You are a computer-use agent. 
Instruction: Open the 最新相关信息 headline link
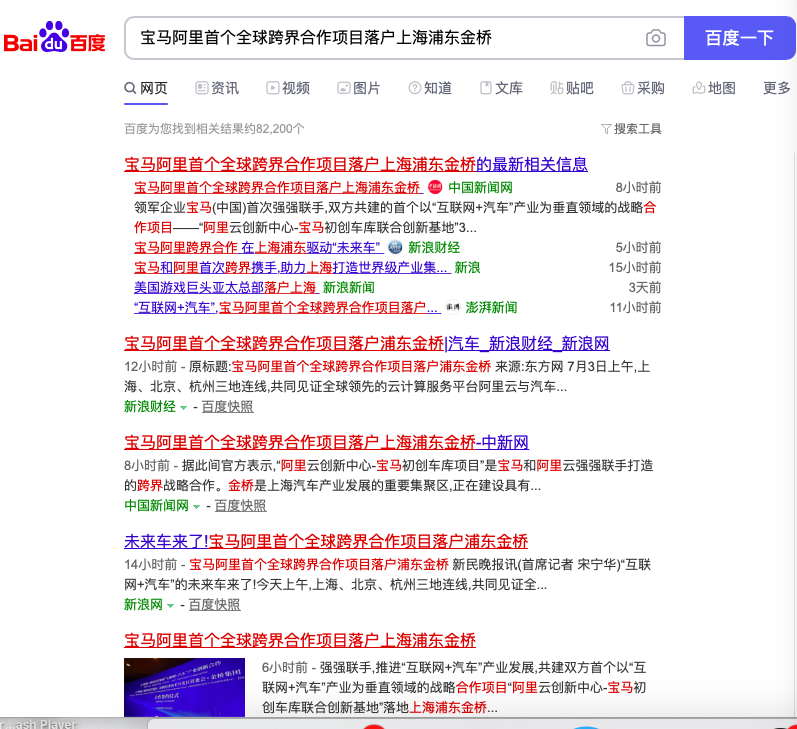tap(356, 164)
